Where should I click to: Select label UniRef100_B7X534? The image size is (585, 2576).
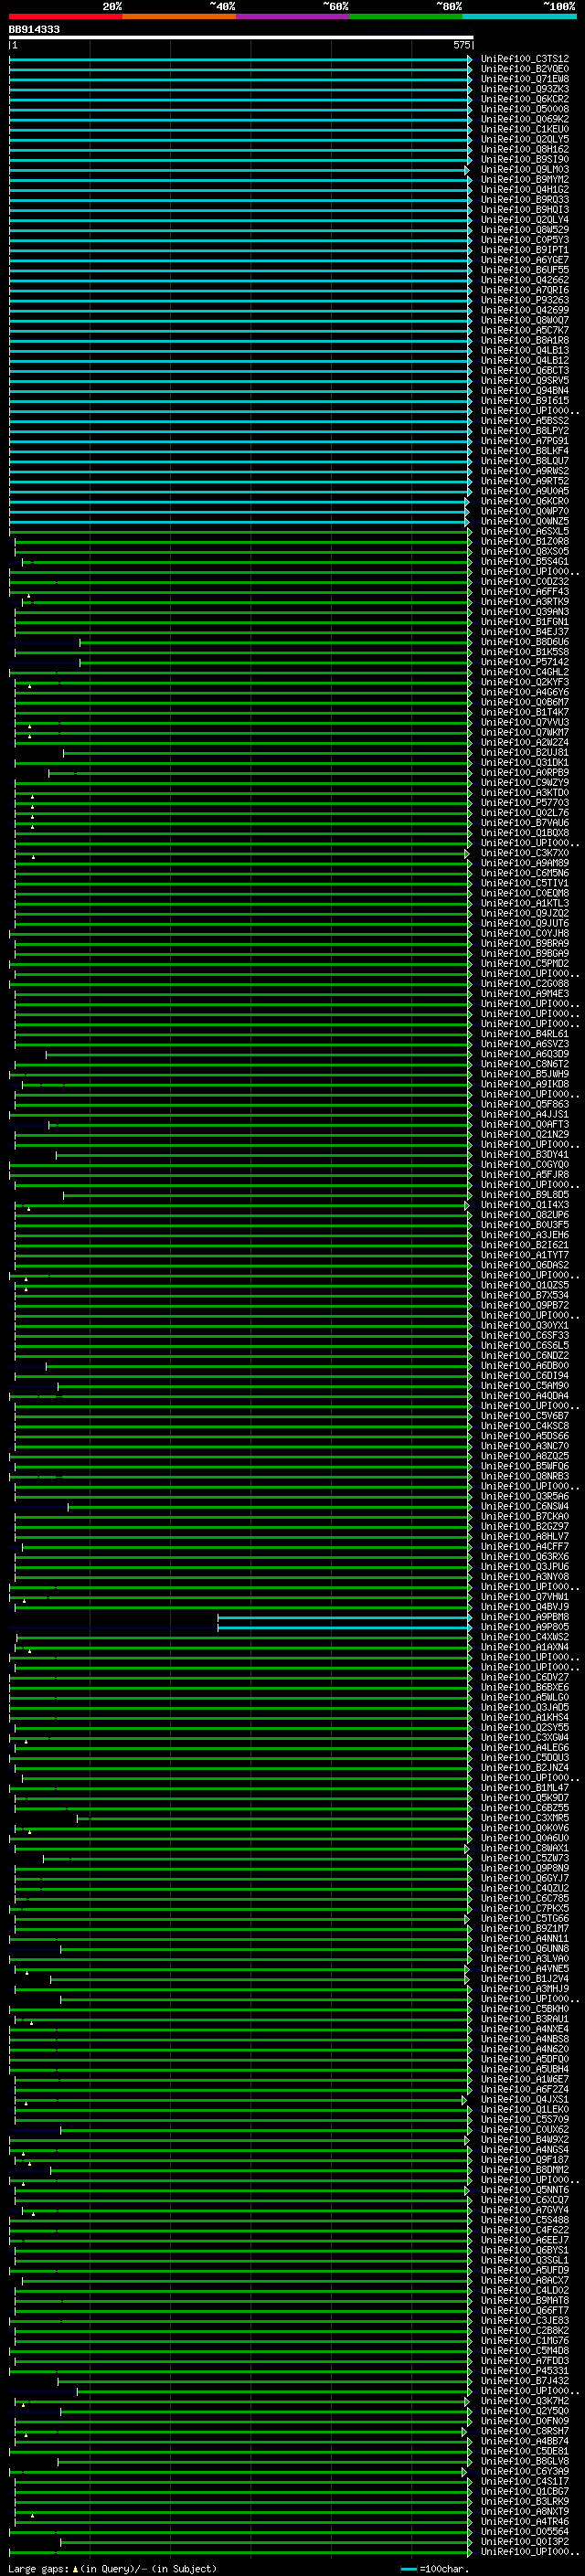(x=525, y=1296)
